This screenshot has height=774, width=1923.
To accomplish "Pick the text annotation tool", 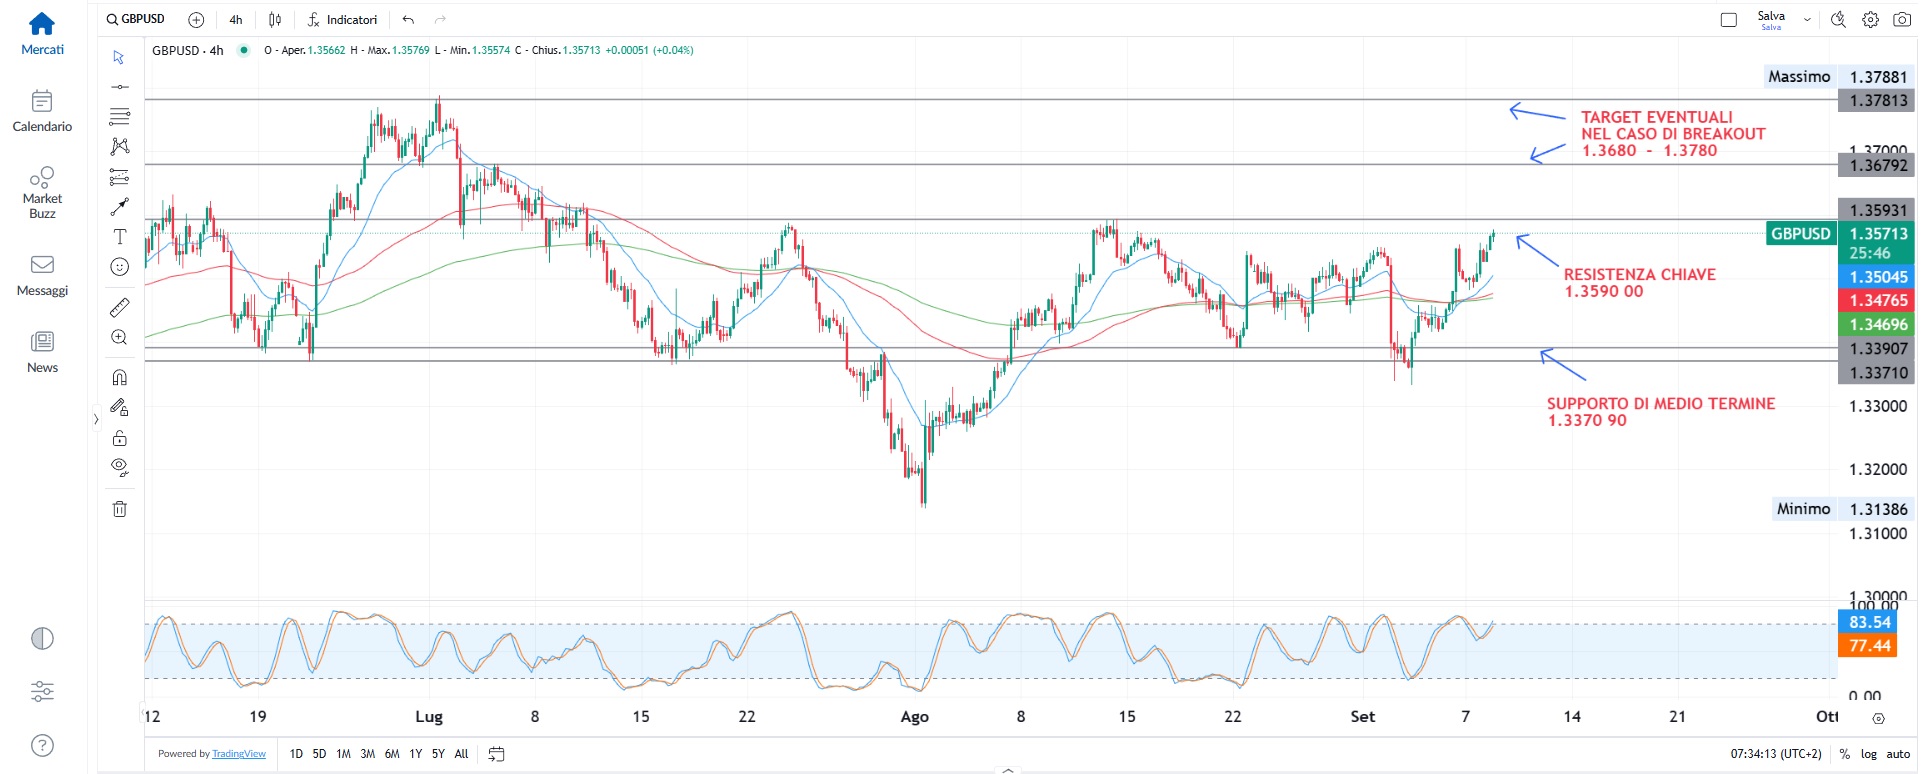I will click(119, 237).
